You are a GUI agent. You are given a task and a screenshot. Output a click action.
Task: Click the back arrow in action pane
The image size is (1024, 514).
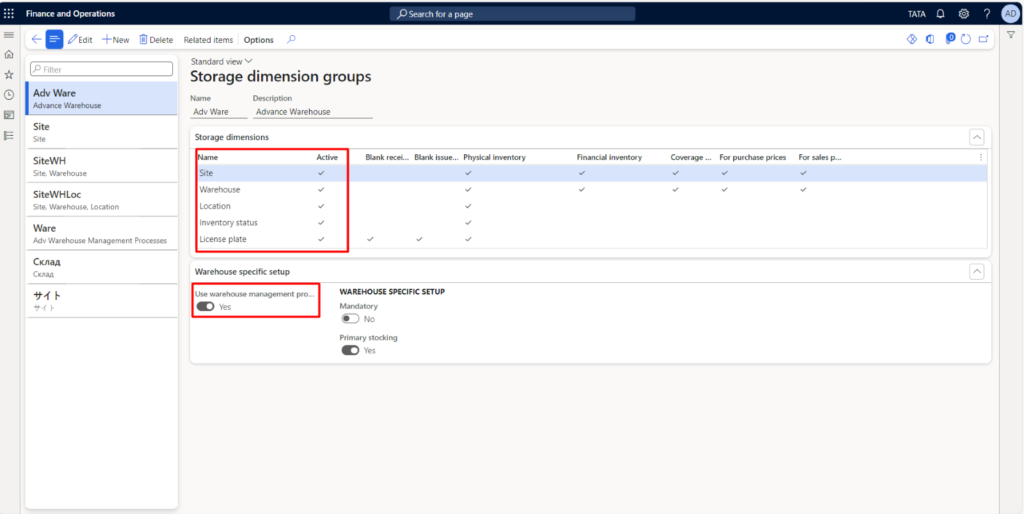point(36,40)
